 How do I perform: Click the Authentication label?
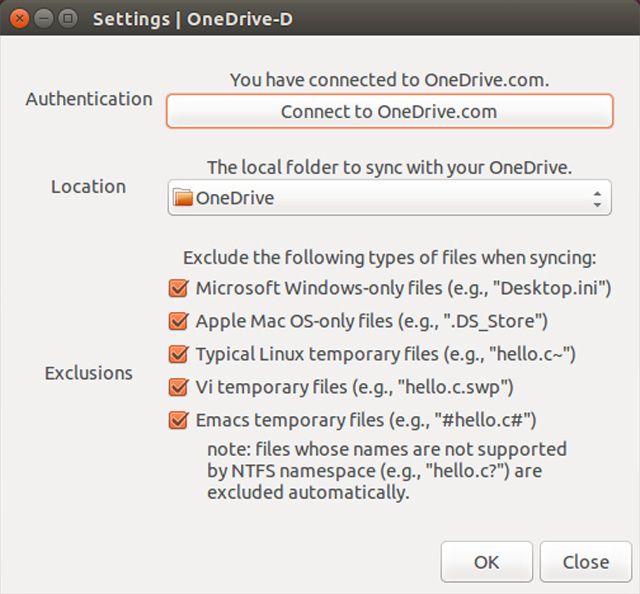point(89,99)
